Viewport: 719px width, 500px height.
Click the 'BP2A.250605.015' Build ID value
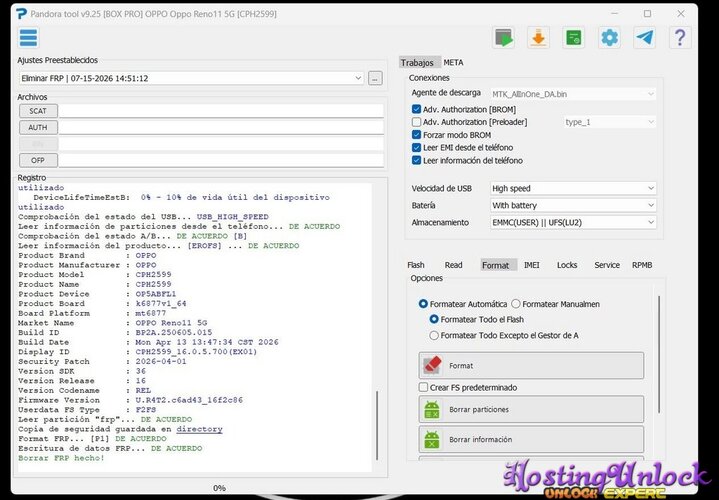[174, 333]
